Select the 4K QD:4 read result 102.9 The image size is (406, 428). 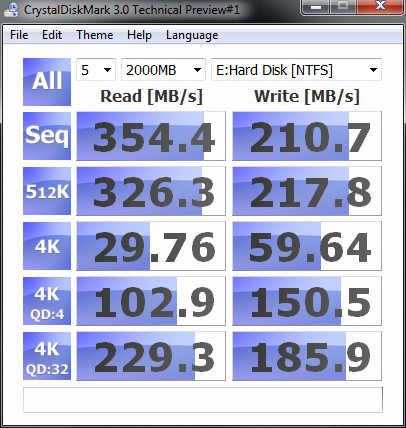pos(151,301)
